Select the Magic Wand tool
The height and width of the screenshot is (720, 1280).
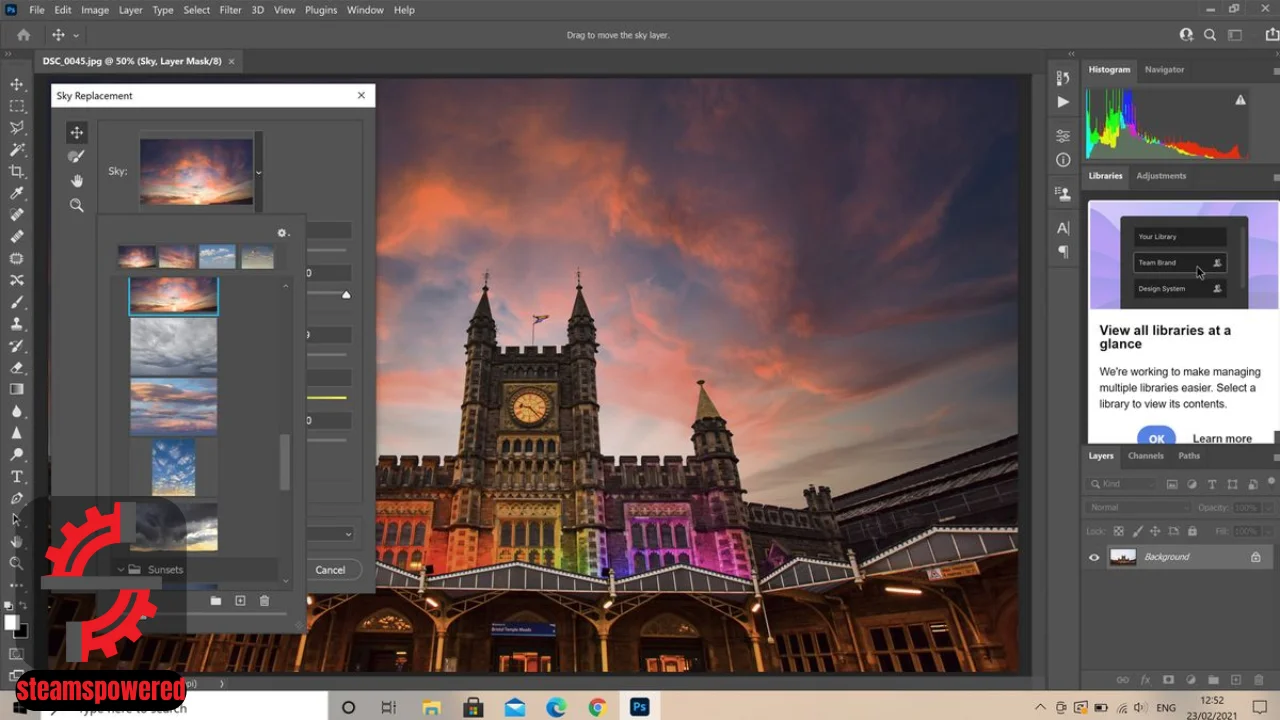(x=17, y=150)
